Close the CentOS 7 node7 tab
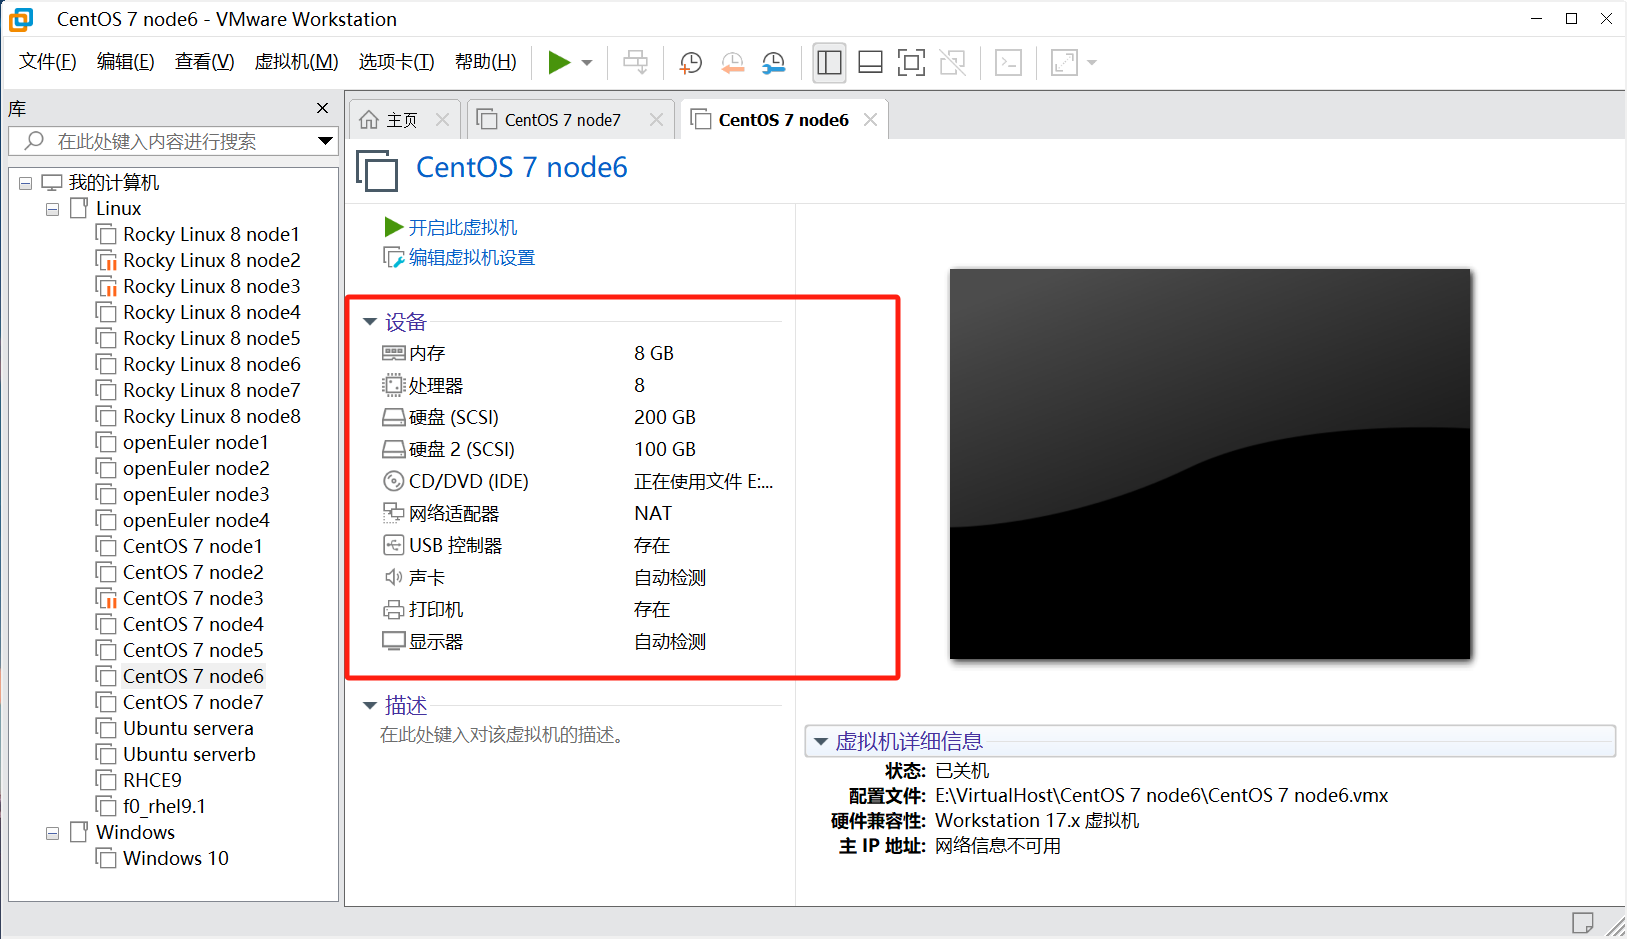The image size is (1627, 939). tap(656, 120)
